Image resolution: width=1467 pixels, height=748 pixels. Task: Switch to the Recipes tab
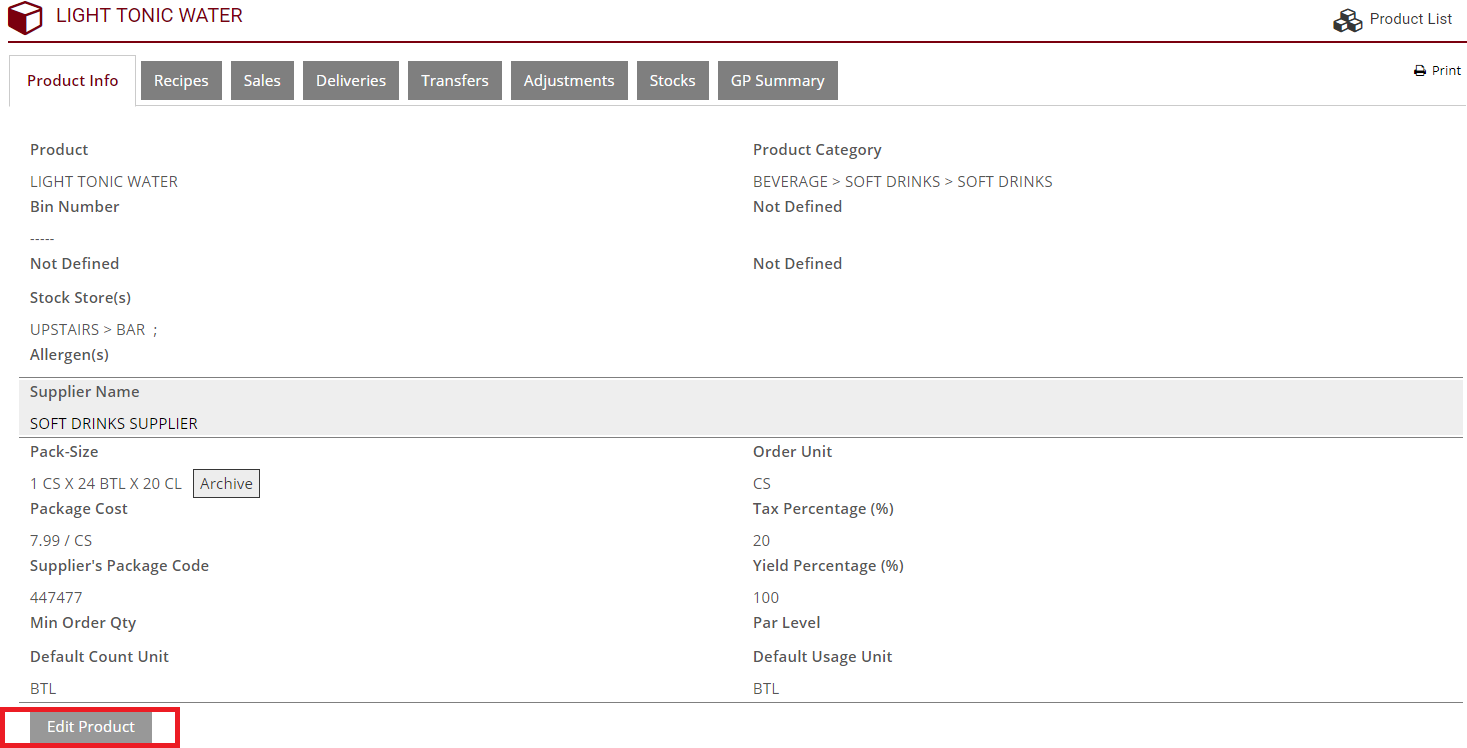[181, 81]
